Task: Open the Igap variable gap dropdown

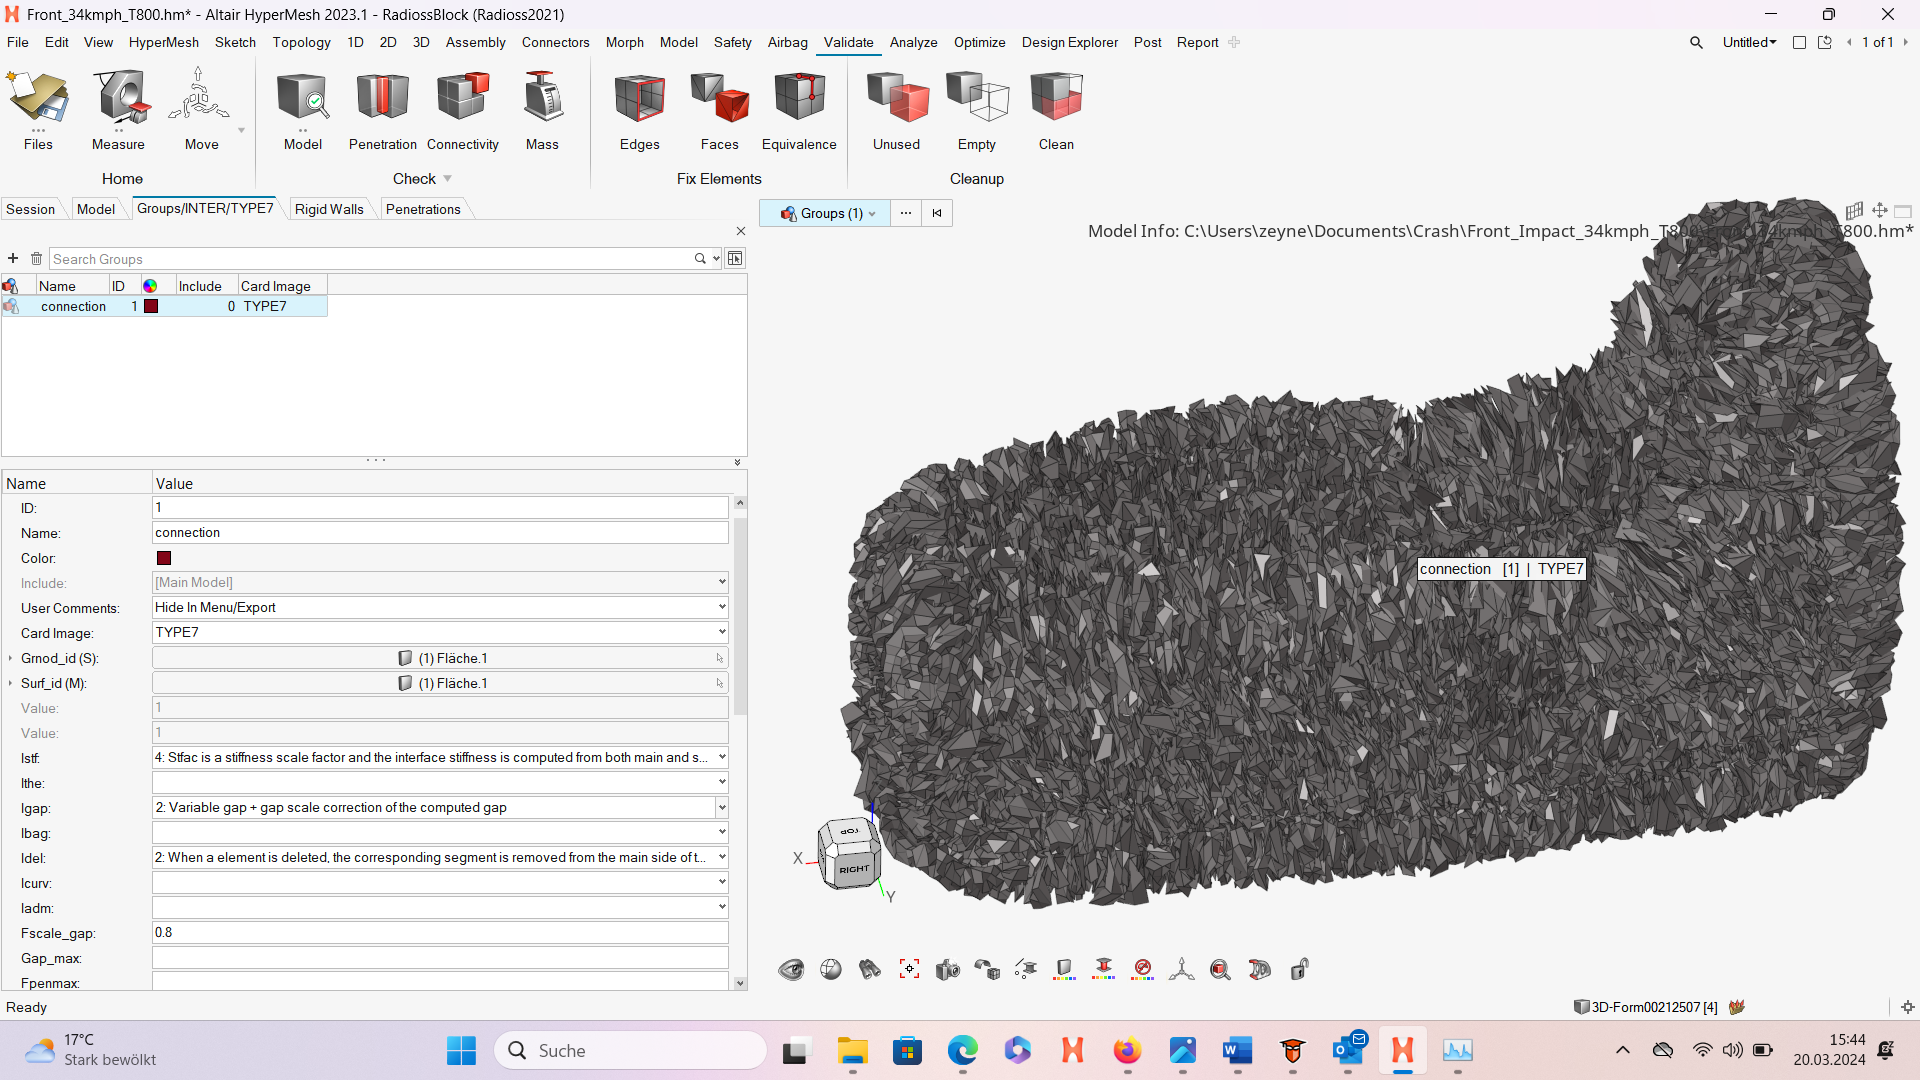Action: [x=722, y=808]
